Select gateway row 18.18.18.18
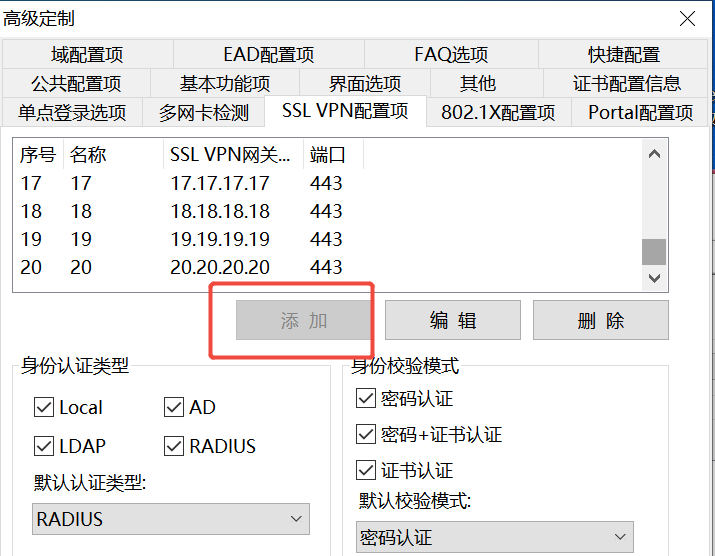The height and width of the screenshot is (556, 715). click(x=220, y=211)
